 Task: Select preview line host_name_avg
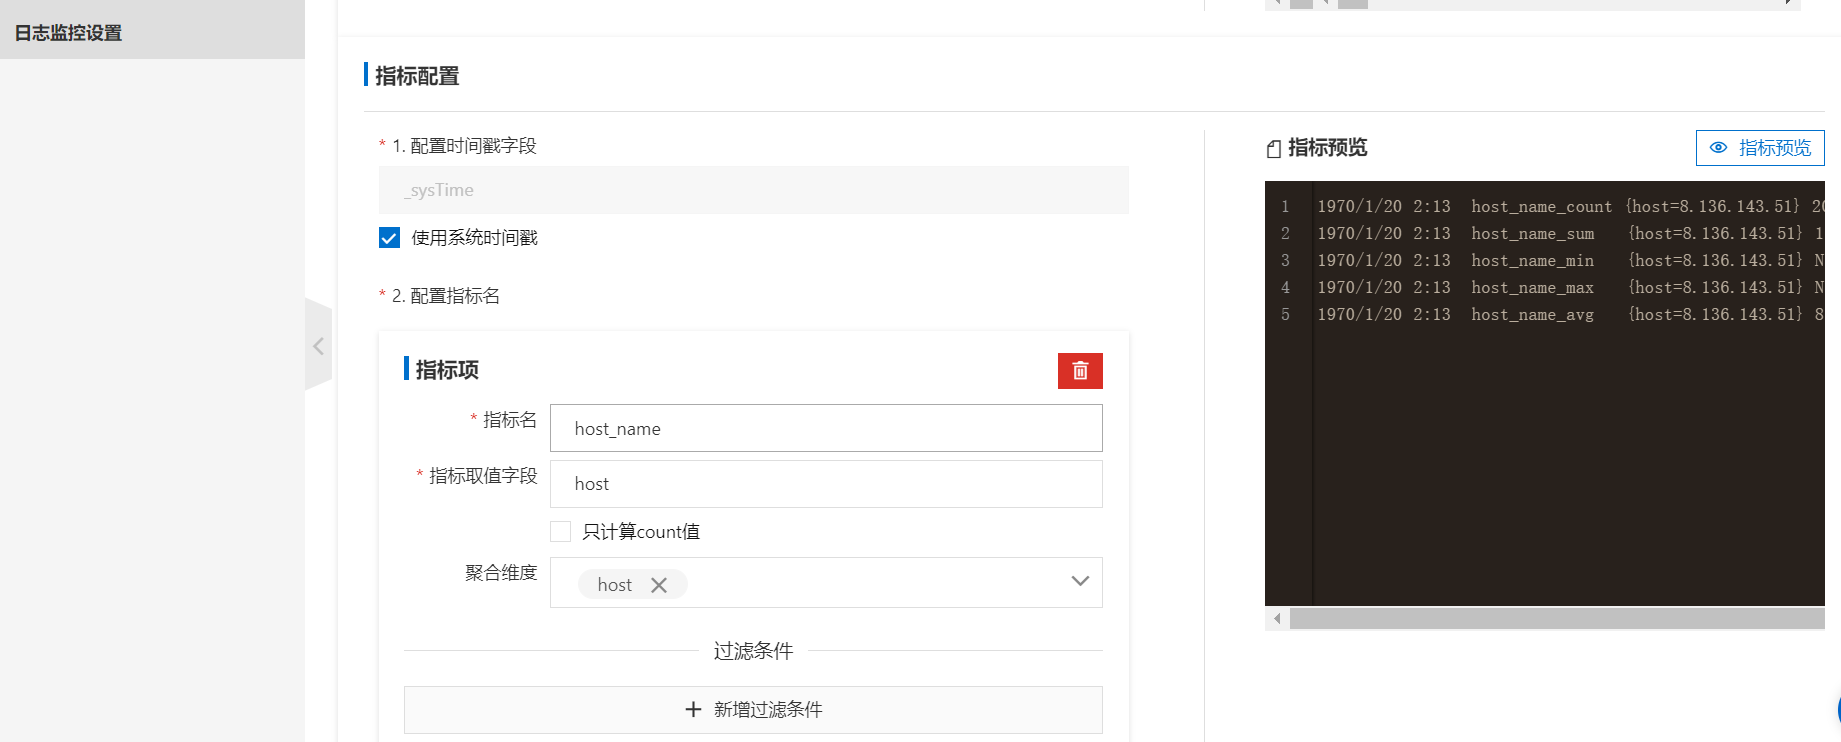1570,315
